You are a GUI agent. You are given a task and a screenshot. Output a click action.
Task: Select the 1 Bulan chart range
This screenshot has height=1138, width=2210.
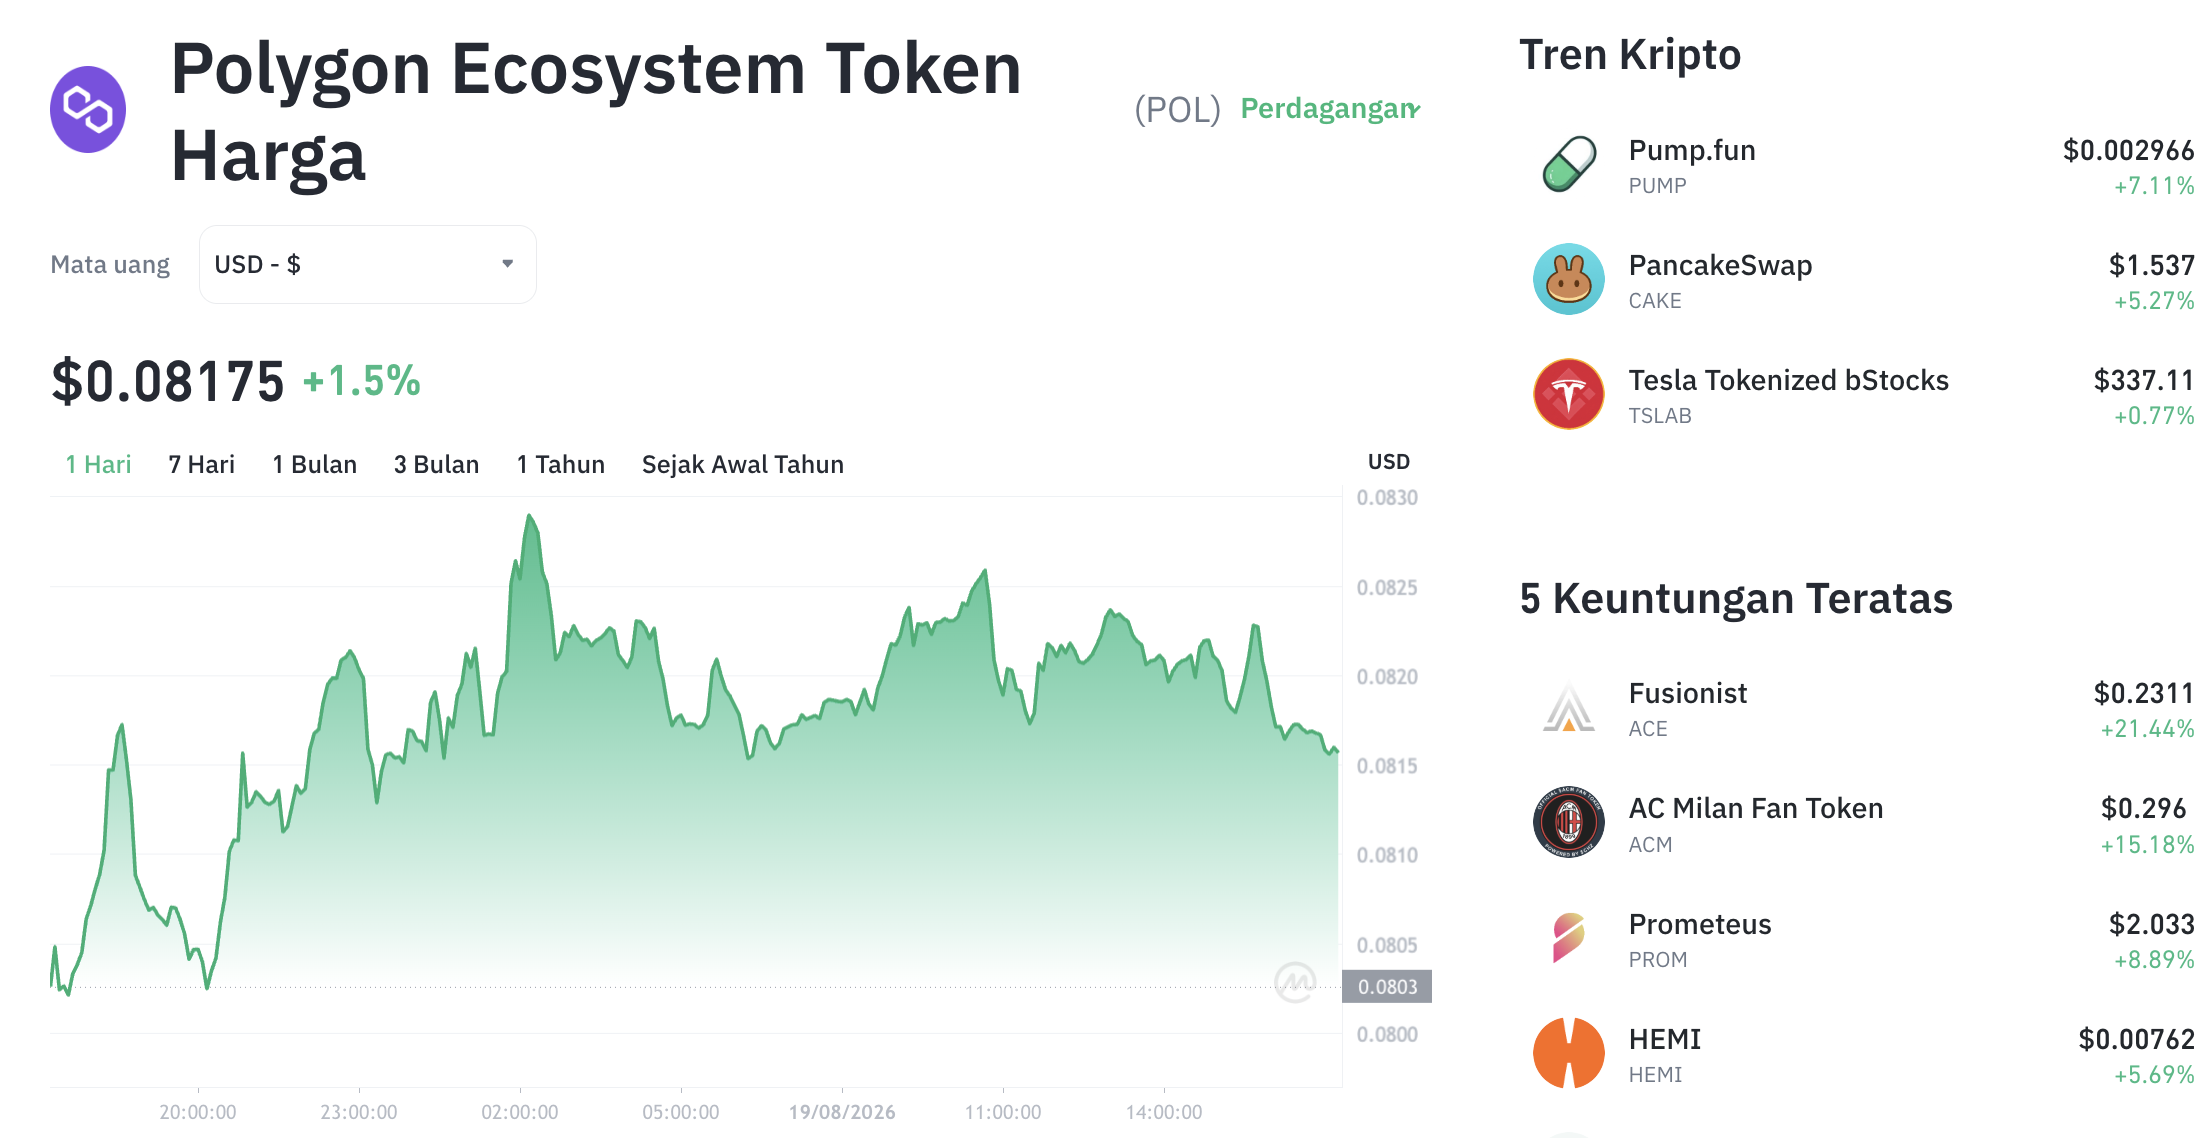point(314,465)
